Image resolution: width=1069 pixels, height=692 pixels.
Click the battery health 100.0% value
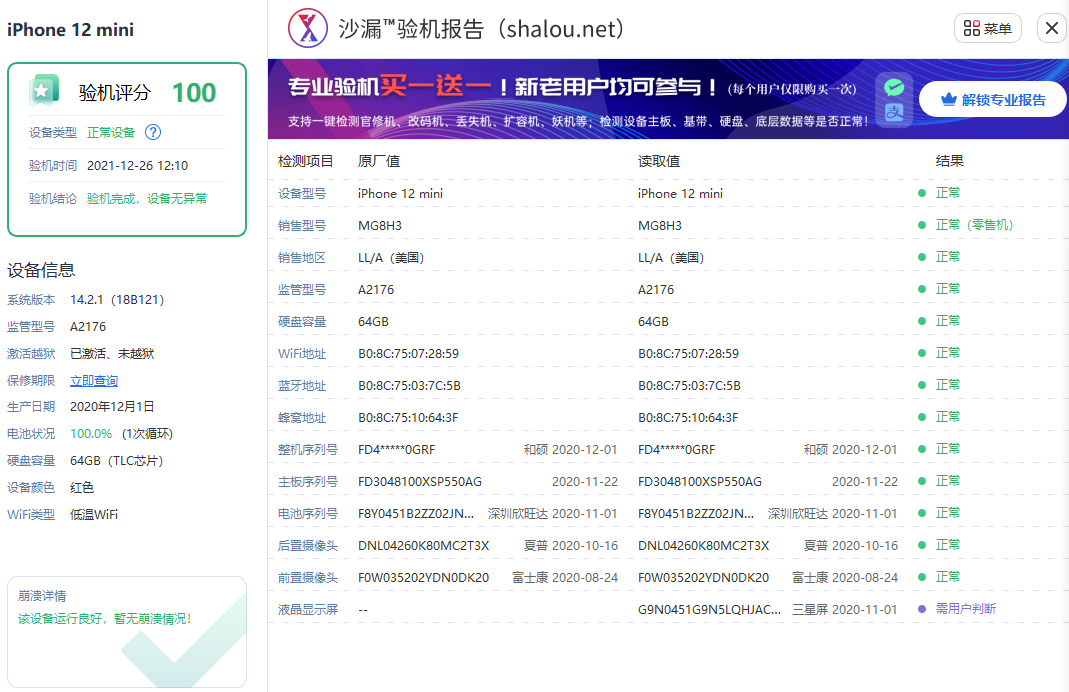click(91, 434)
